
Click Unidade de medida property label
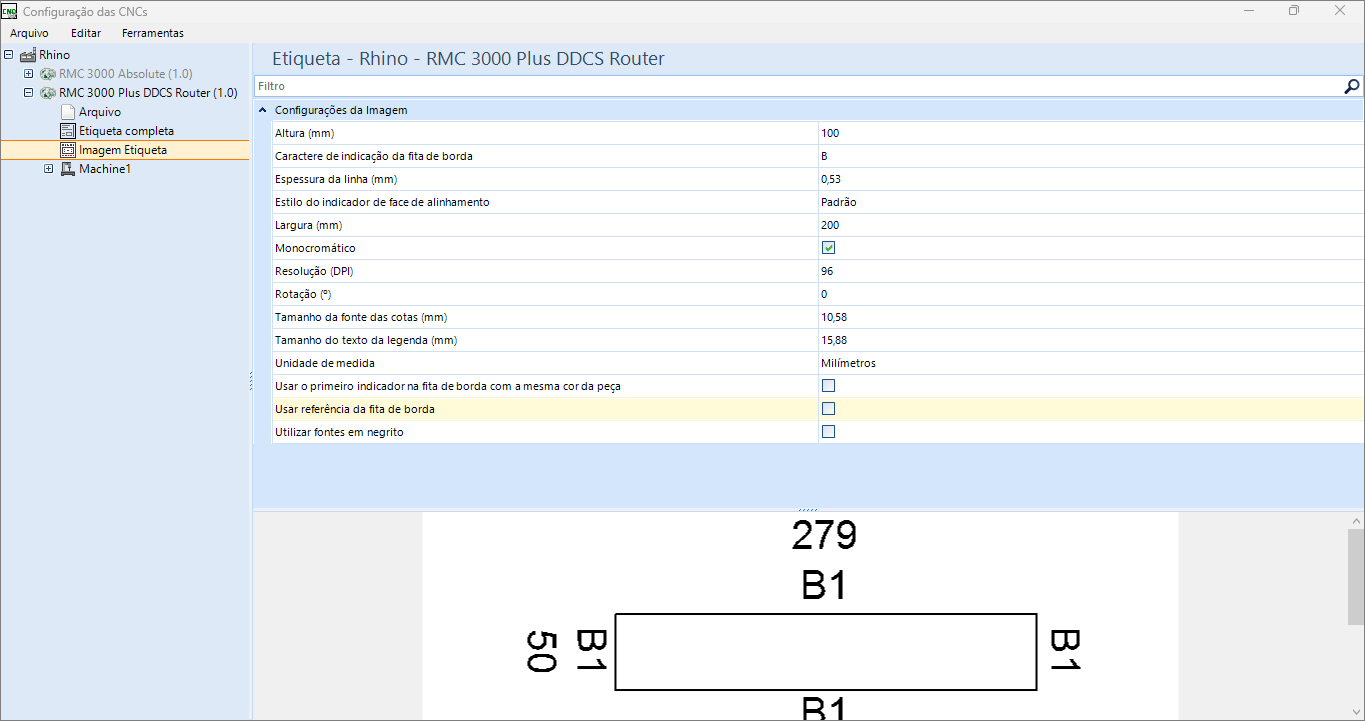tap(324, 363)
